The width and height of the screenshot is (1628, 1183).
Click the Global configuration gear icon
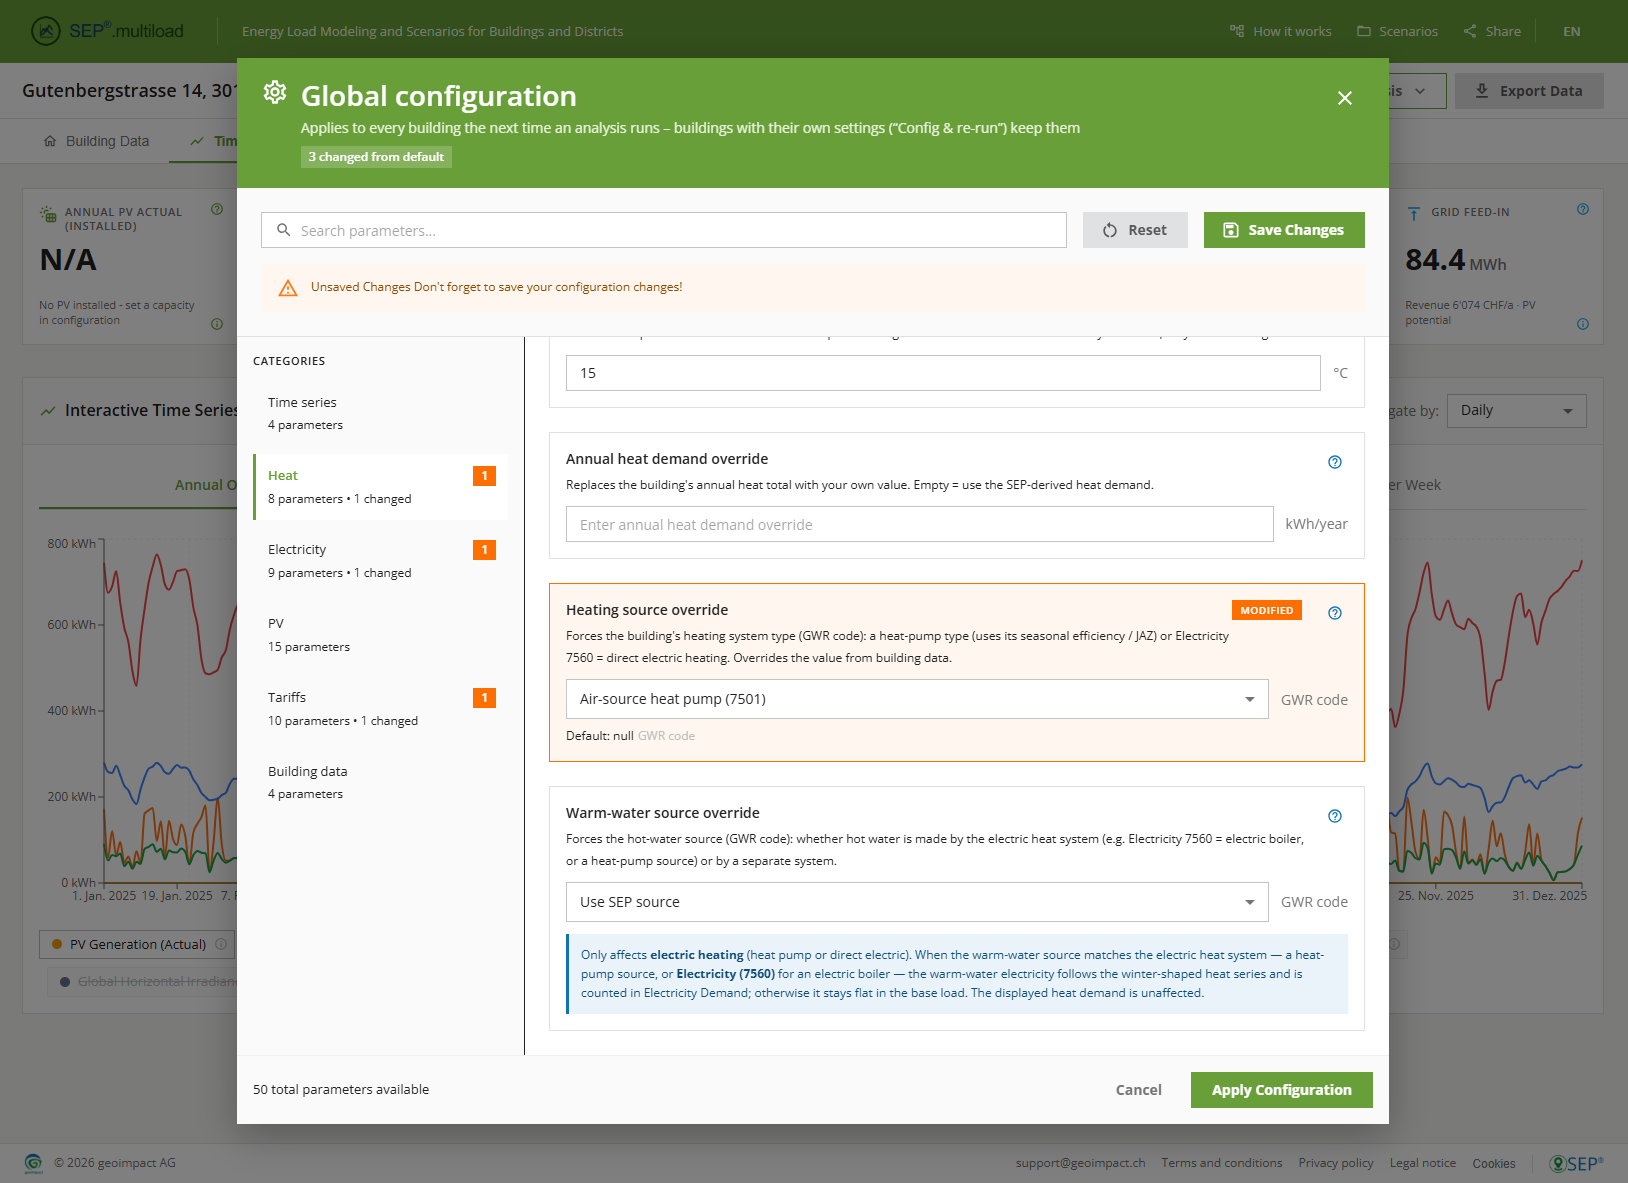(x=275, y=93)
